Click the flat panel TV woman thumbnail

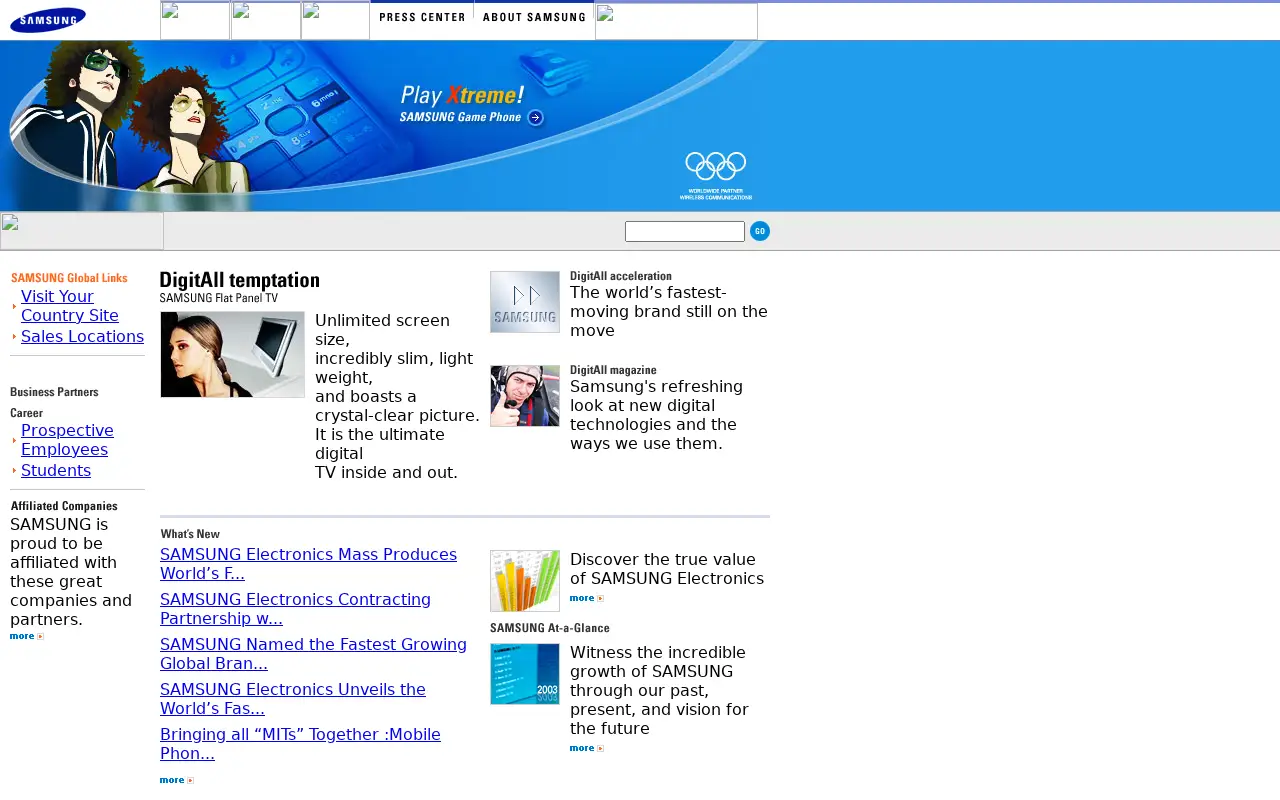[x=232, y=354]
